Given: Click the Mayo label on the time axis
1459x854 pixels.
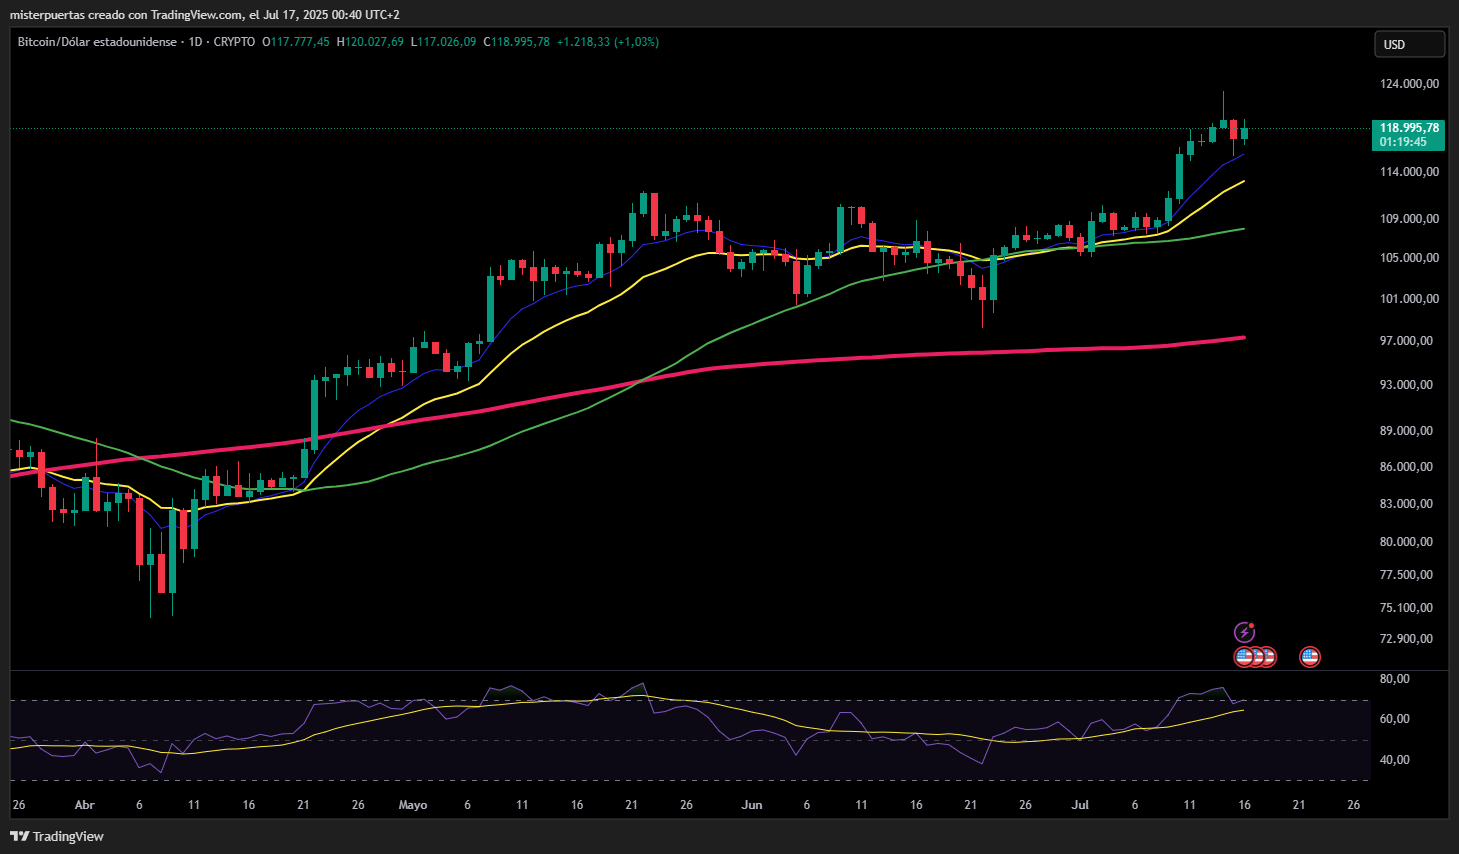Looking at the screenshot, I should click(412, 805).
